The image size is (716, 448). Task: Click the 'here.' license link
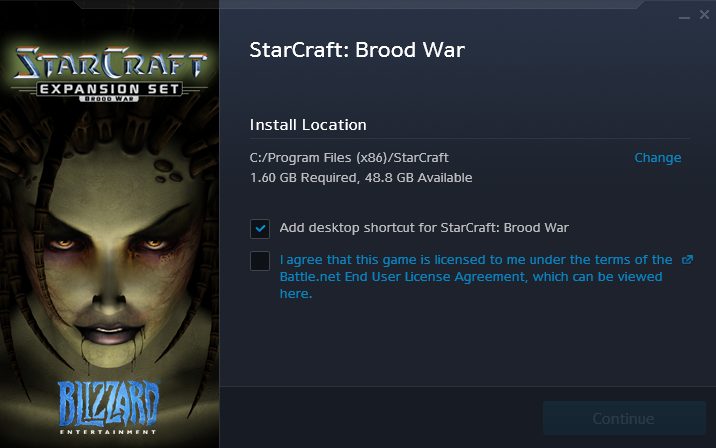click(296, 294)
